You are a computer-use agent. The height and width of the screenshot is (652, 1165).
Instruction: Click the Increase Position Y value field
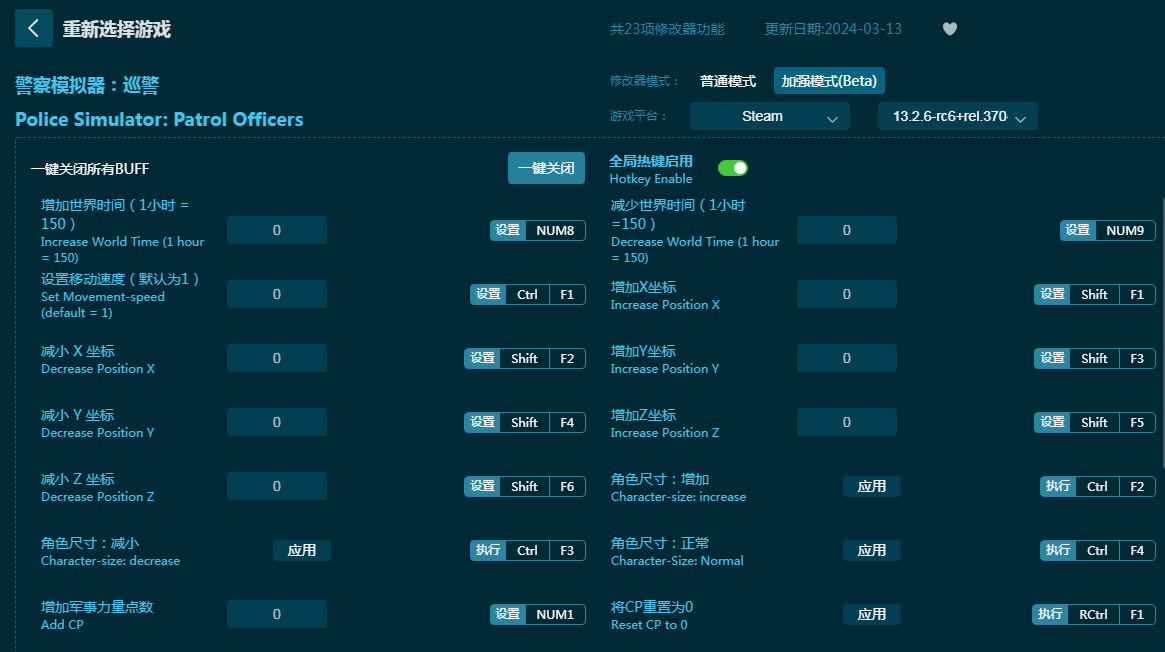(x=846, y=358)
